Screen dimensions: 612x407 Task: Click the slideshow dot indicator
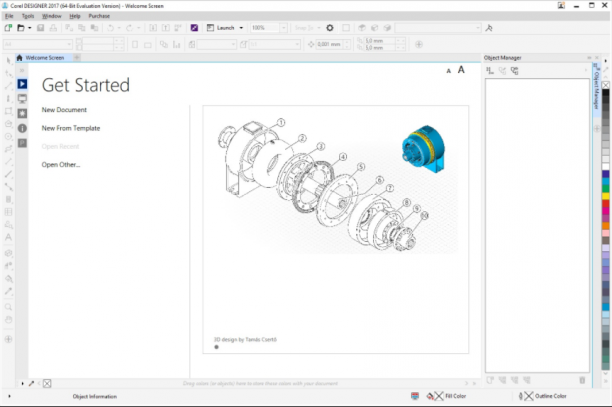[217, 347]
